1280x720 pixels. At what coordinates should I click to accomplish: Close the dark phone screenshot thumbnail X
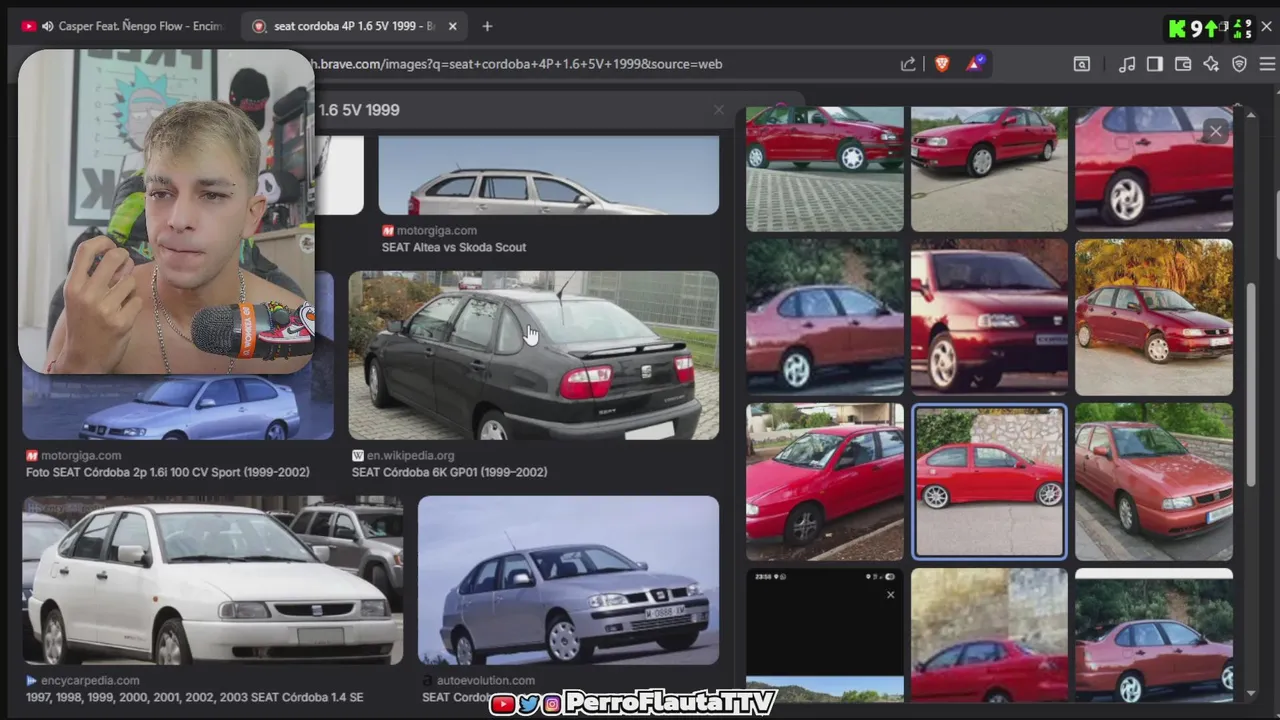click(x=890, y=595)
